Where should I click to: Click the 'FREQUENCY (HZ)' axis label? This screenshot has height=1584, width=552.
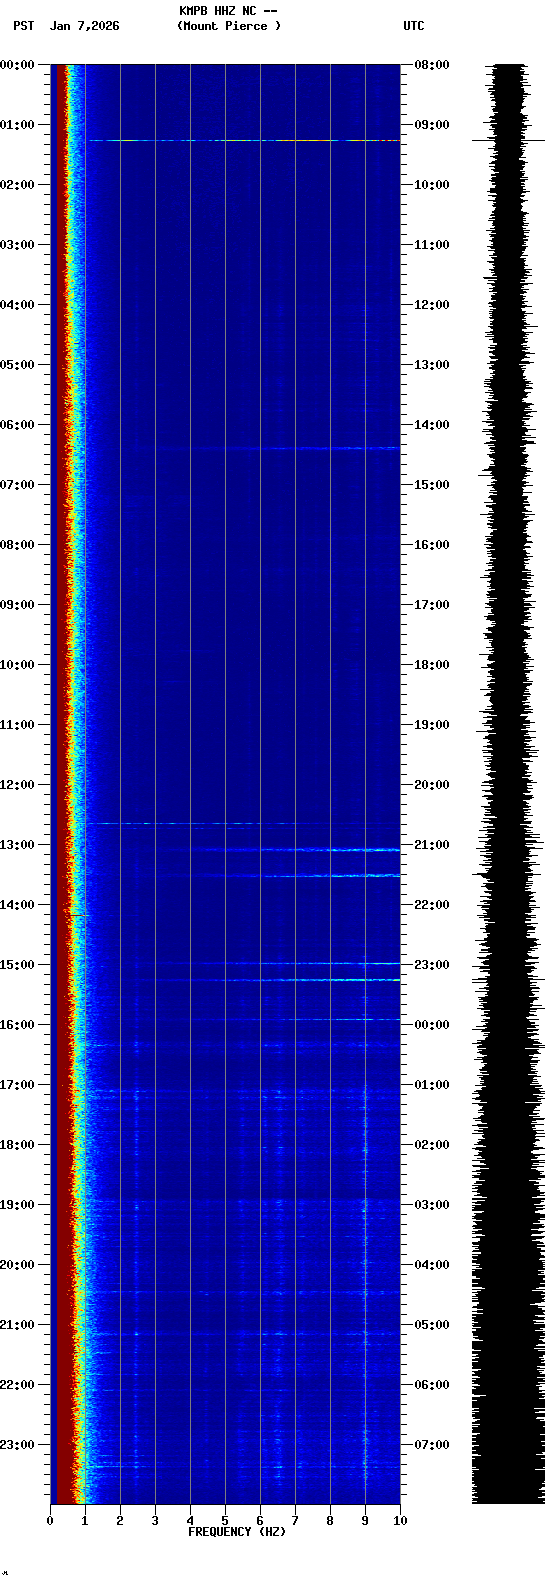[x=237, y=1532]
